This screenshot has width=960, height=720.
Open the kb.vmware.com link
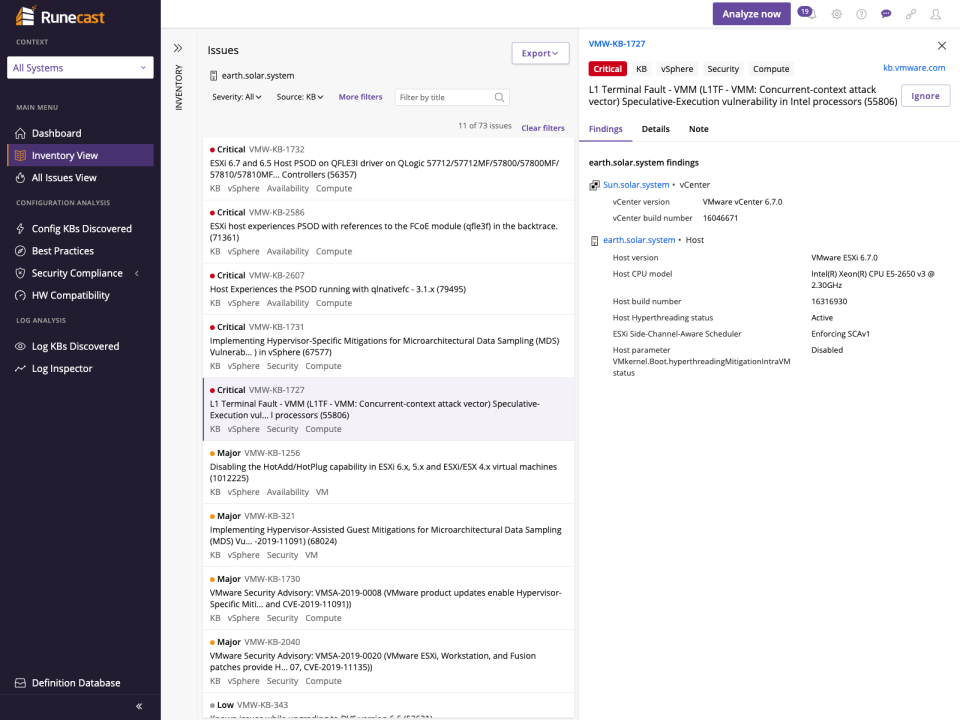913,68
